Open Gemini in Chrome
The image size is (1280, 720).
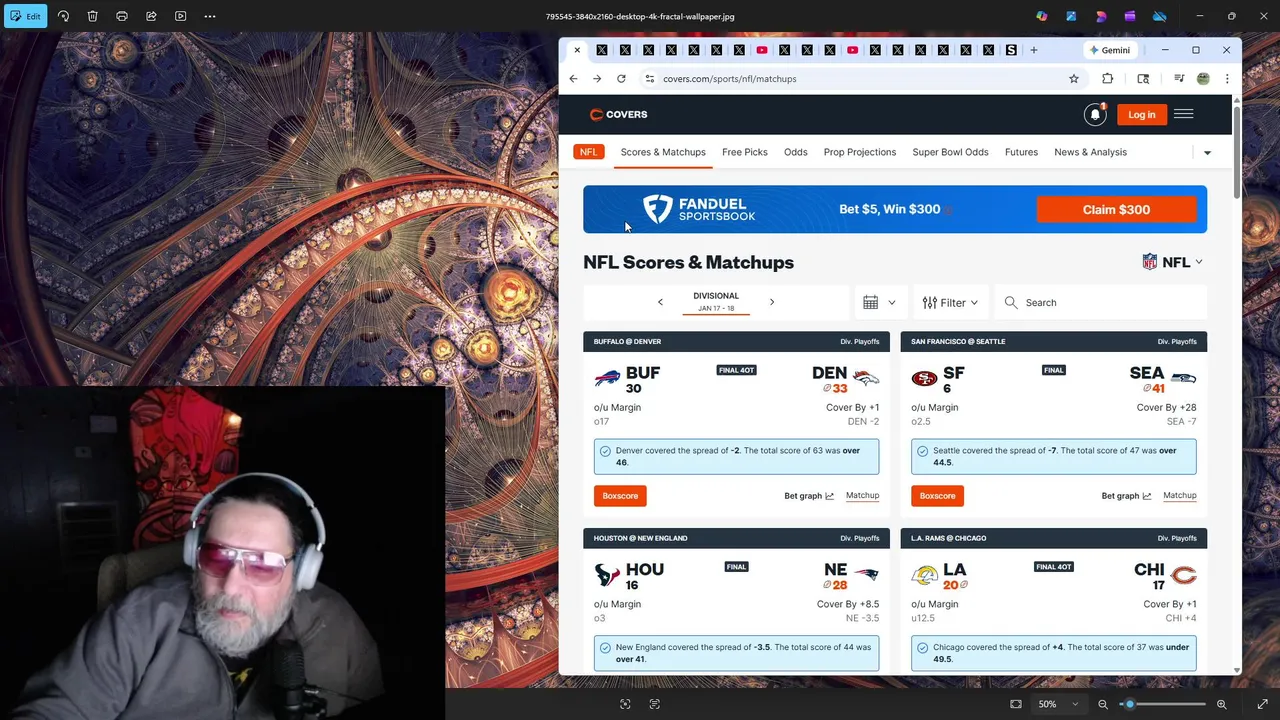coord(1110,50)
